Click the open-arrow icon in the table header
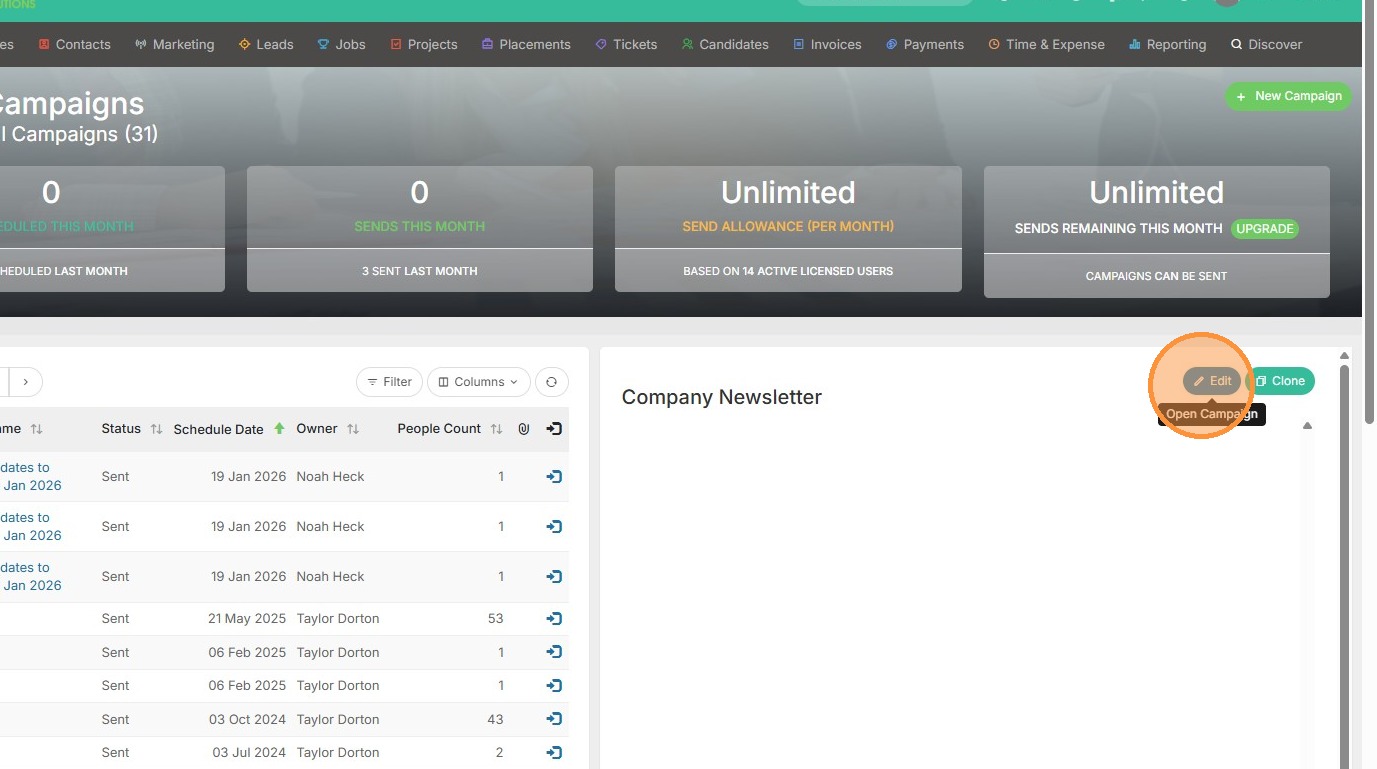Screen dimensions: 1377x769 [554, 429]
